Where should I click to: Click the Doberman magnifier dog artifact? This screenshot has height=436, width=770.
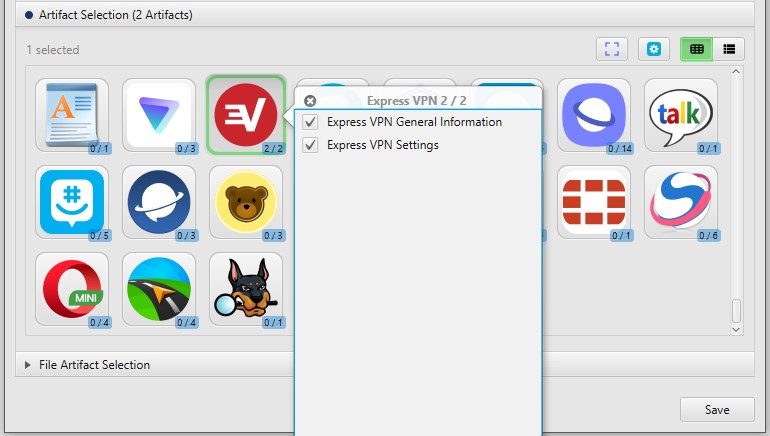click(245, 288)
